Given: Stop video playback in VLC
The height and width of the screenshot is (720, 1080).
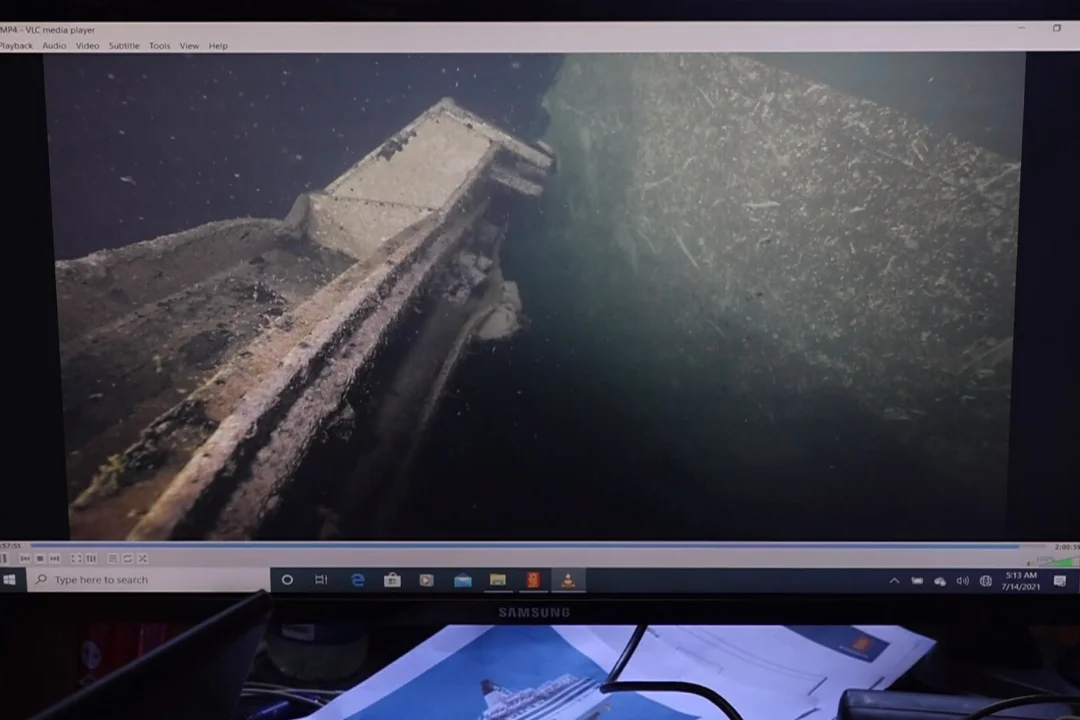Looking at the screenshot, I should coord(40,558).
